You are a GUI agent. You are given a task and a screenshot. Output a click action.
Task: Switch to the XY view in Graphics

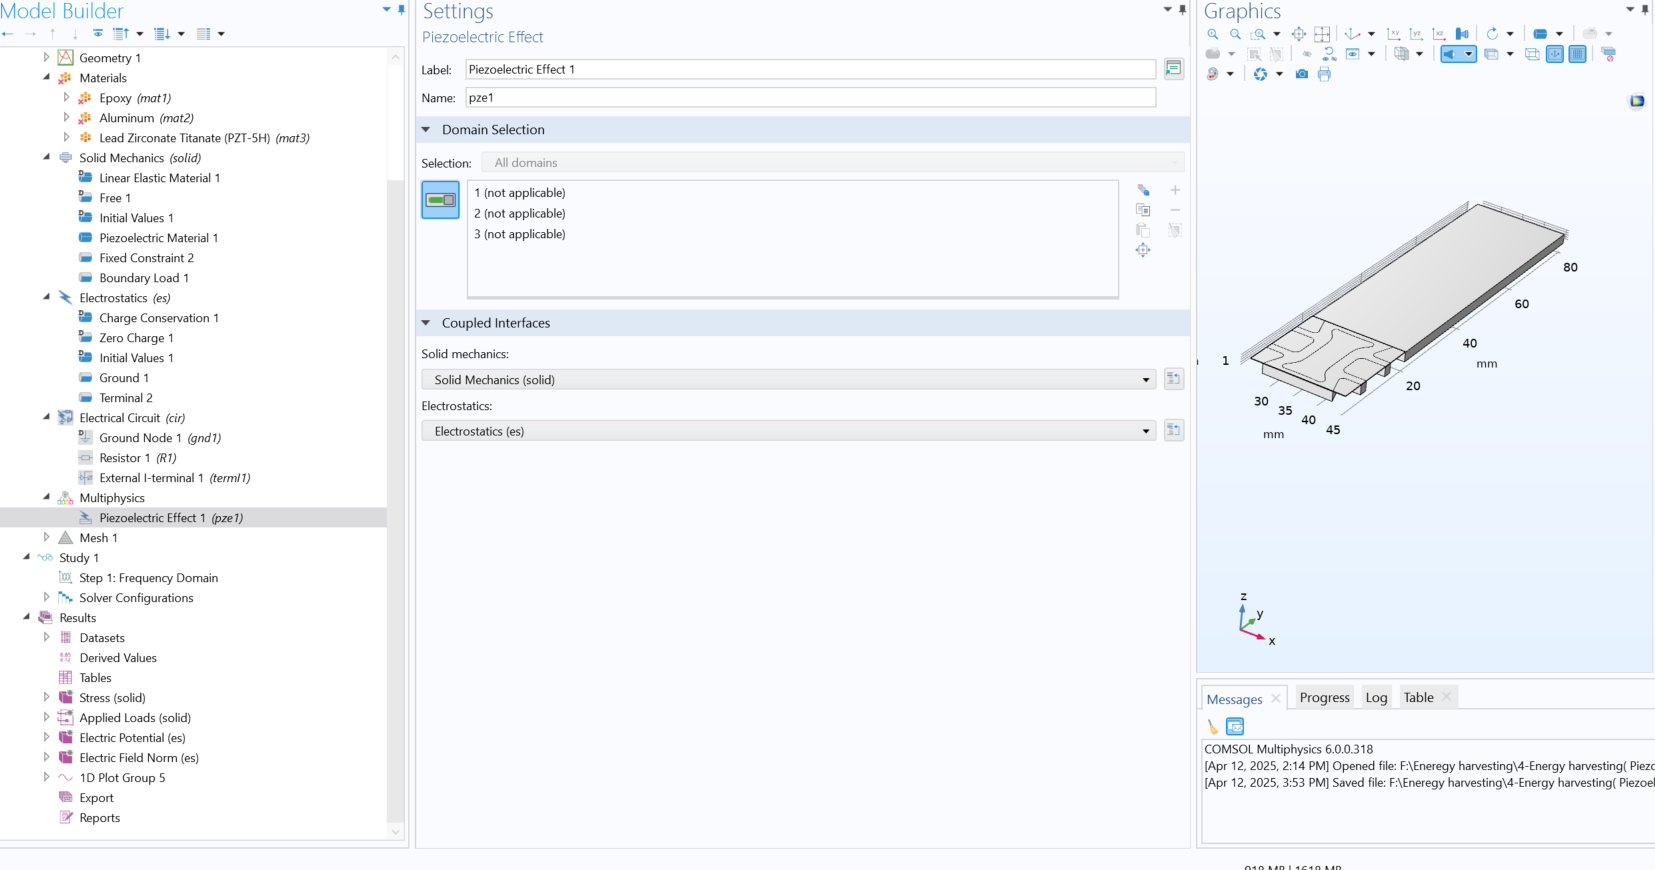[1394, 34]
